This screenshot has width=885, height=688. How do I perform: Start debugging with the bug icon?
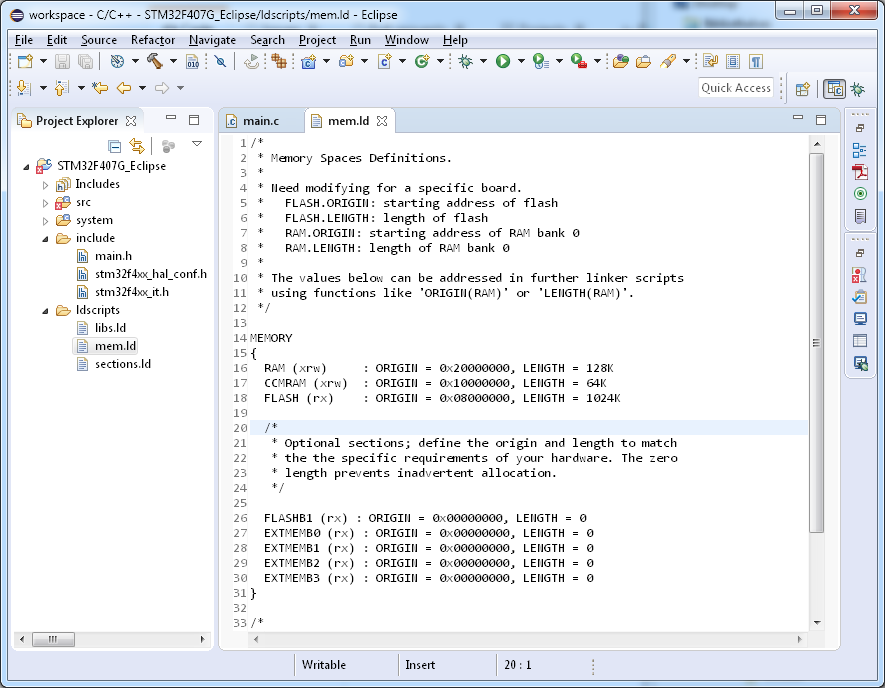(x=466, y=61)
